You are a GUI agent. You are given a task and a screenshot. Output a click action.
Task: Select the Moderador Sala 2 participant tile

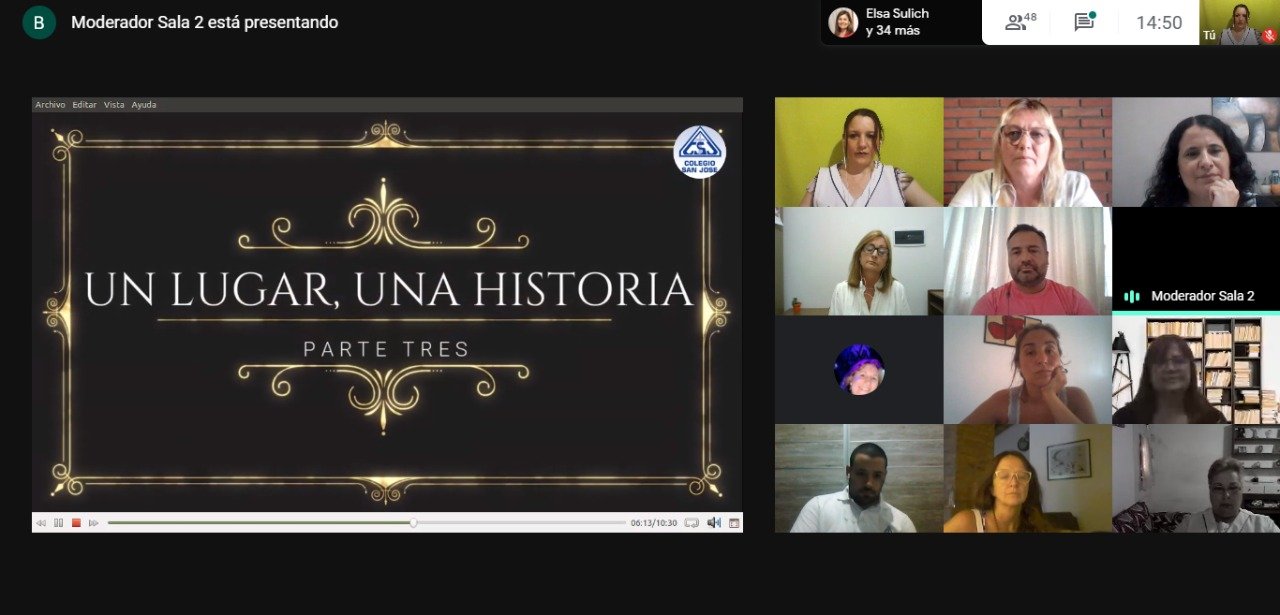click(1196, 262)
